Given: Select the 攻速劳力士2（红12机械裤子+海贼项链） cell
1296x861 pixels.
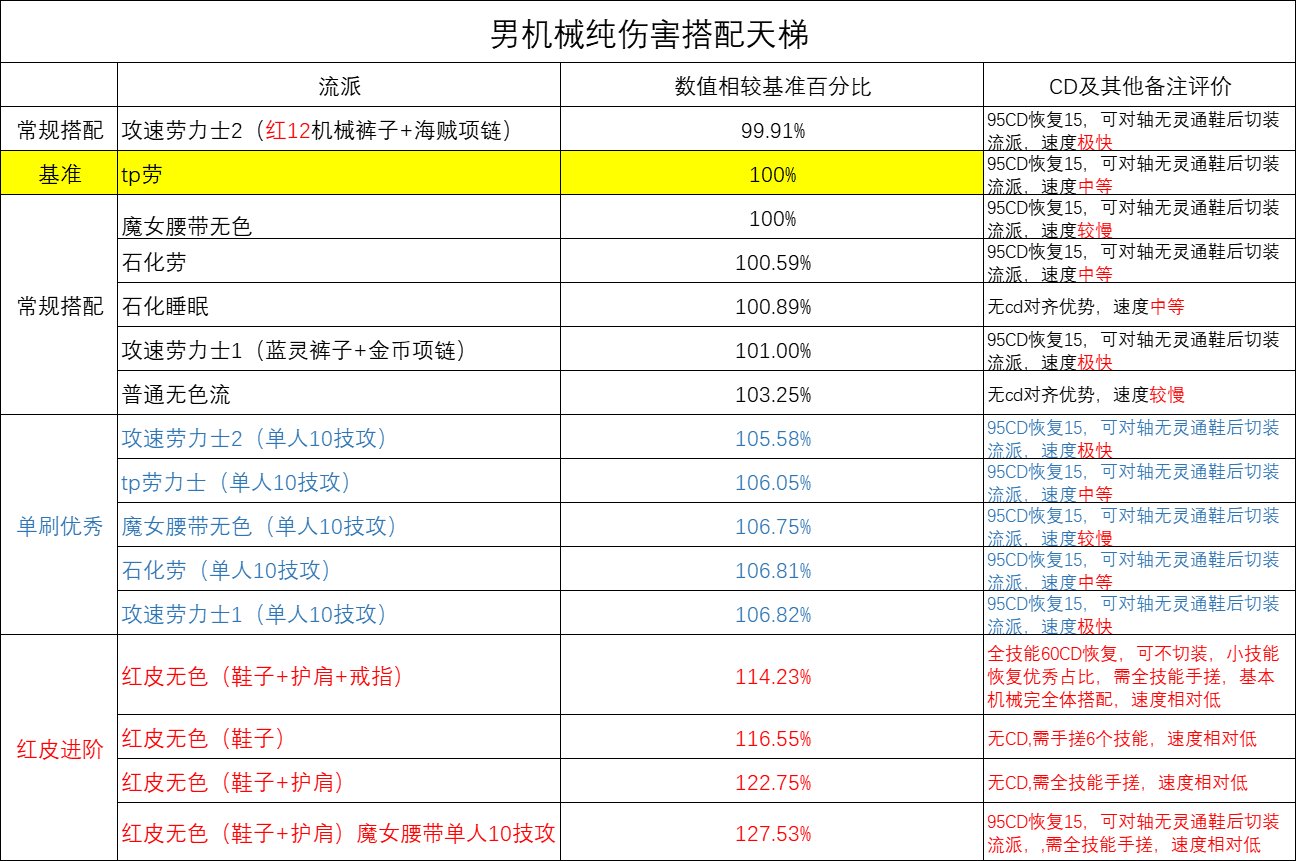Looking at the screenshot, I should coord(339,129).
